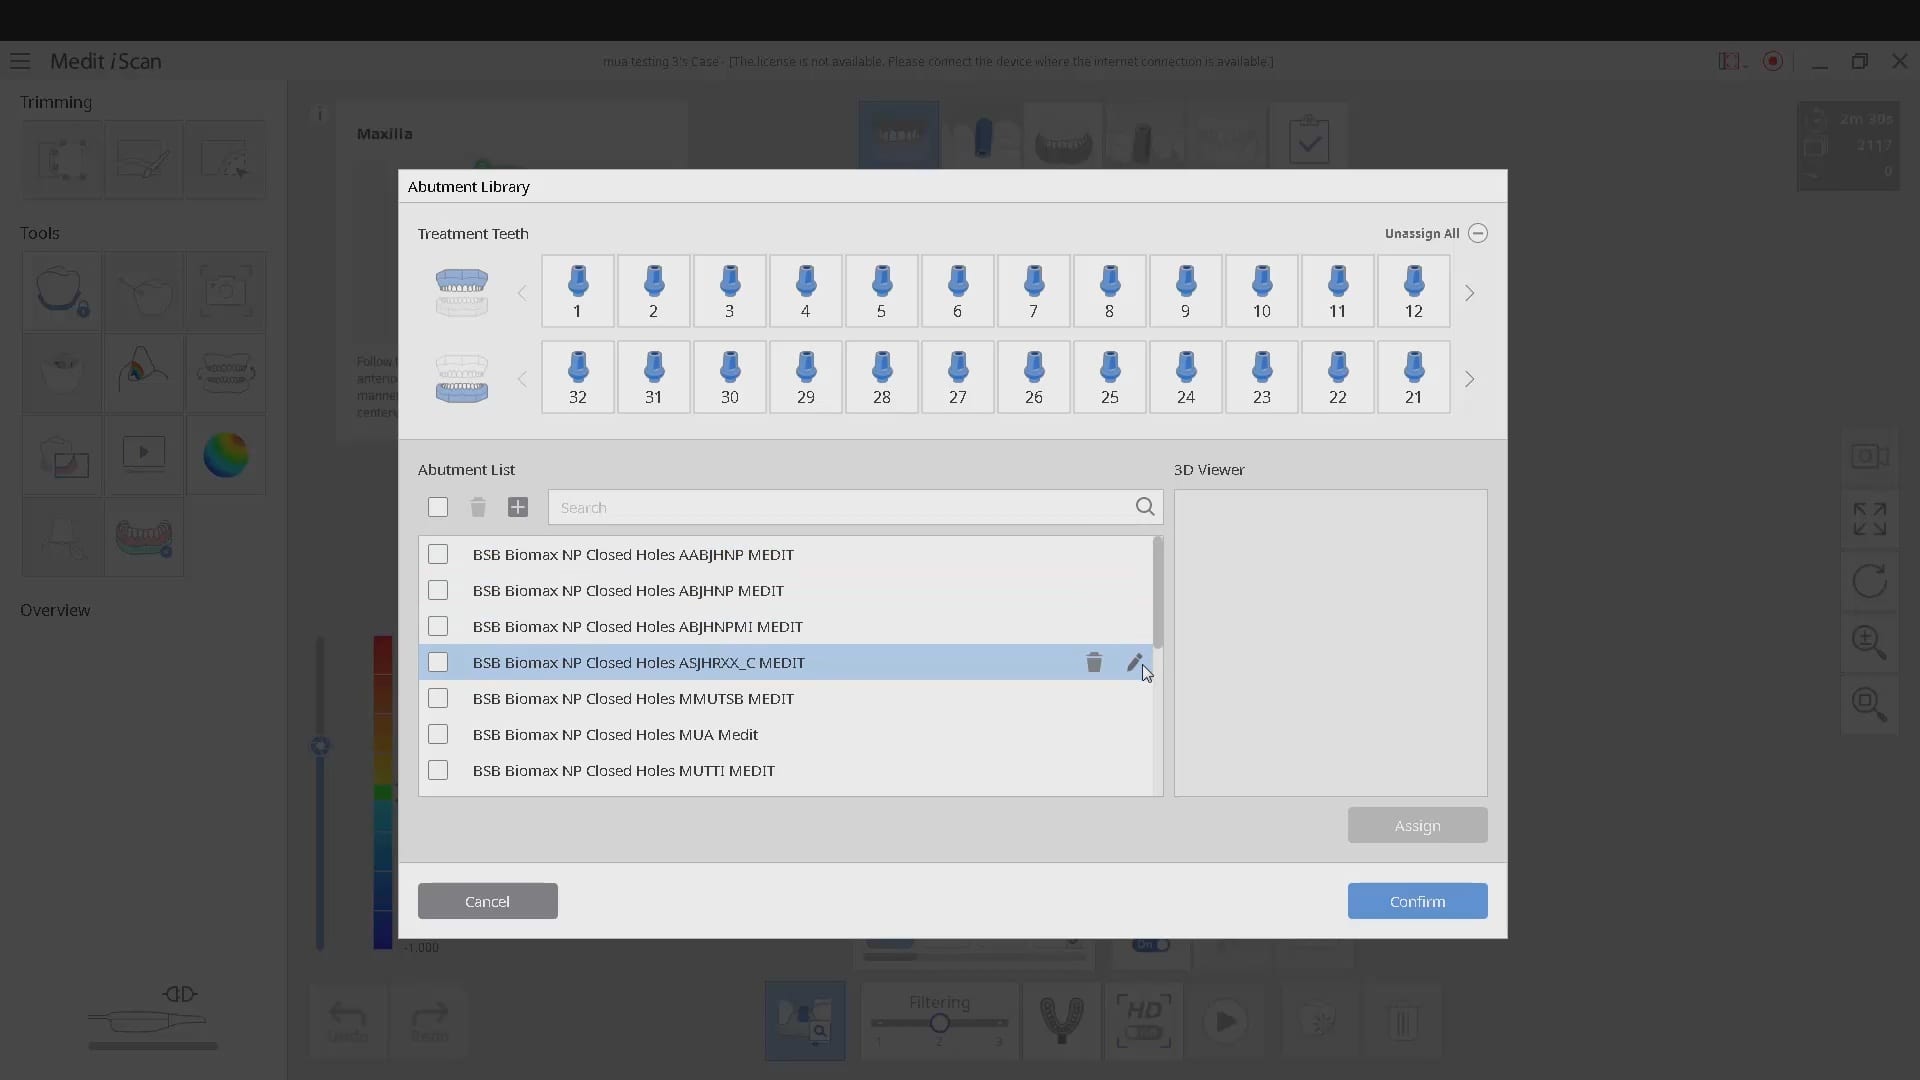This screenshot has height=1080, width=1920.
Task: Click the Cancel button
Action: point(487,901)
